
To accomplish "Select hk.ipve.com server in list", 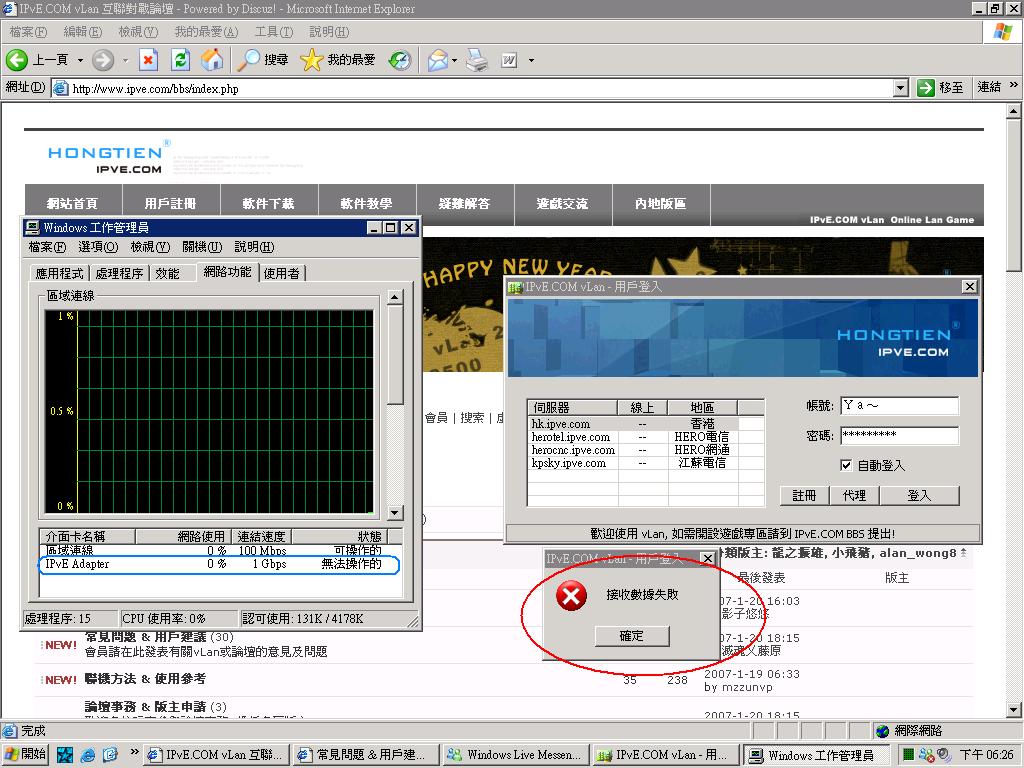I will [561, 424].
